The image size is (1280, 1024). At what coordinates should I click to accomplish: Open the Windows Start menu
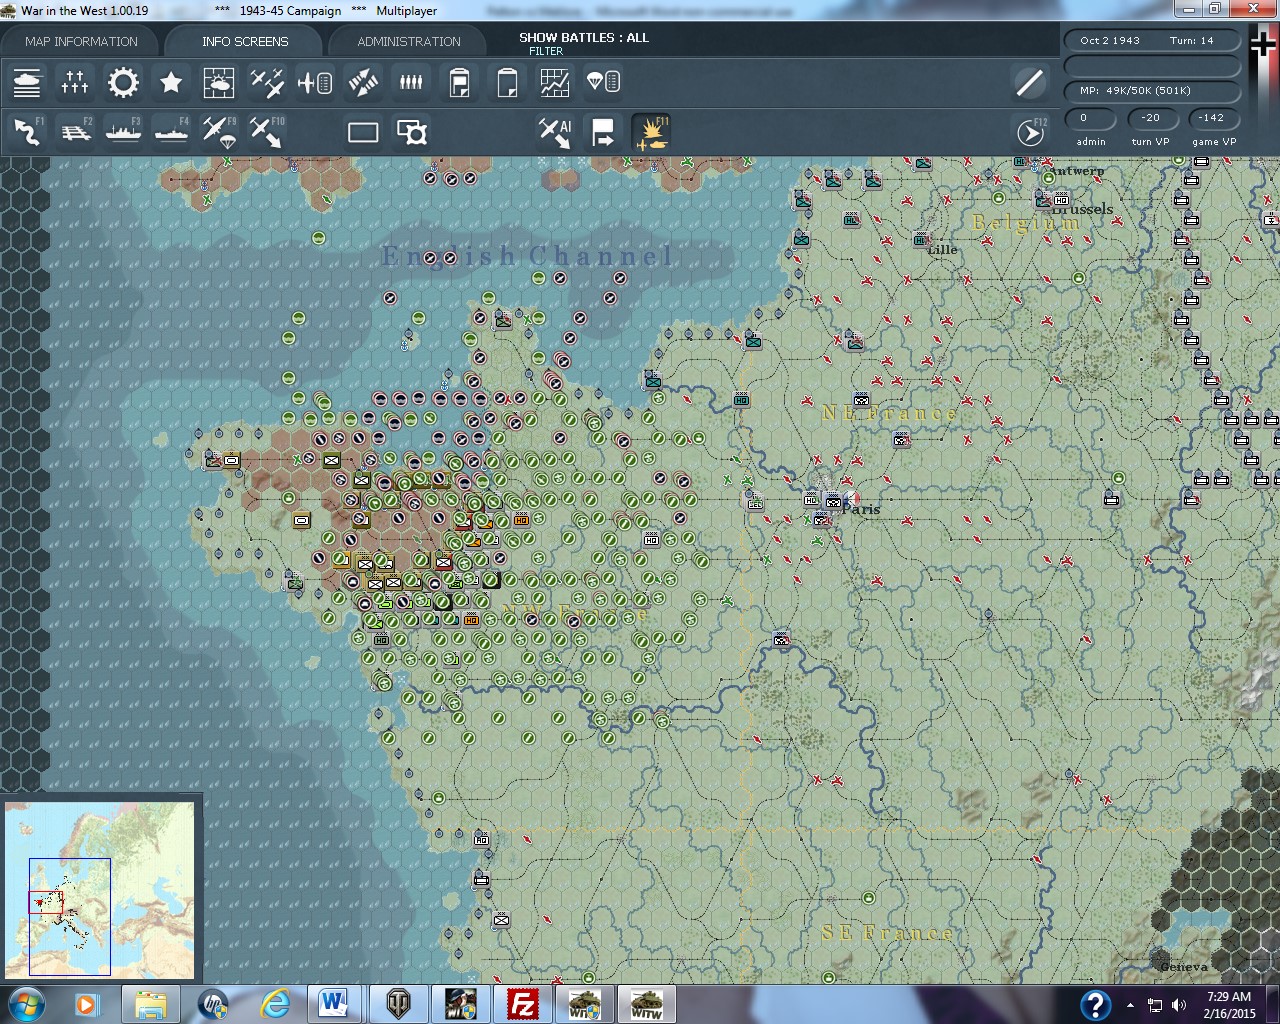pos(26,1004)
